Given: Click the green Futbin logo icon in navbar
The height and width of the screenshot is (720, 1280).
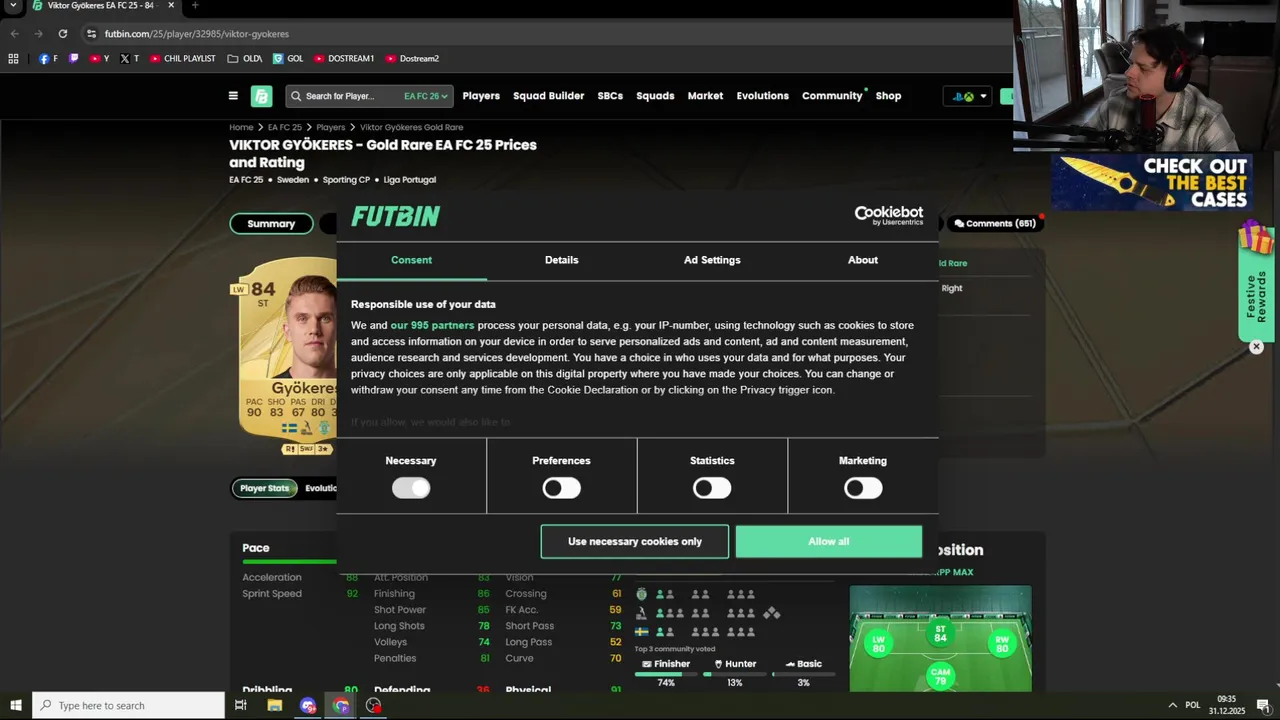Looking at the screenshot, I should pos(261,96).
